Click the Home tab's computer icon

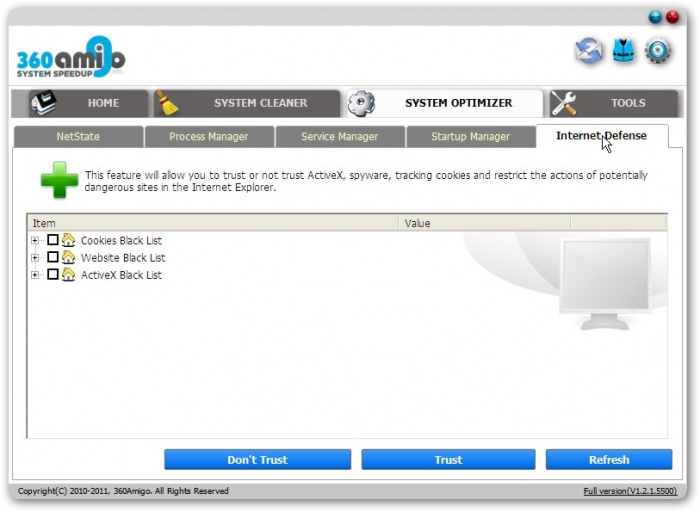(x=43, y=102)
